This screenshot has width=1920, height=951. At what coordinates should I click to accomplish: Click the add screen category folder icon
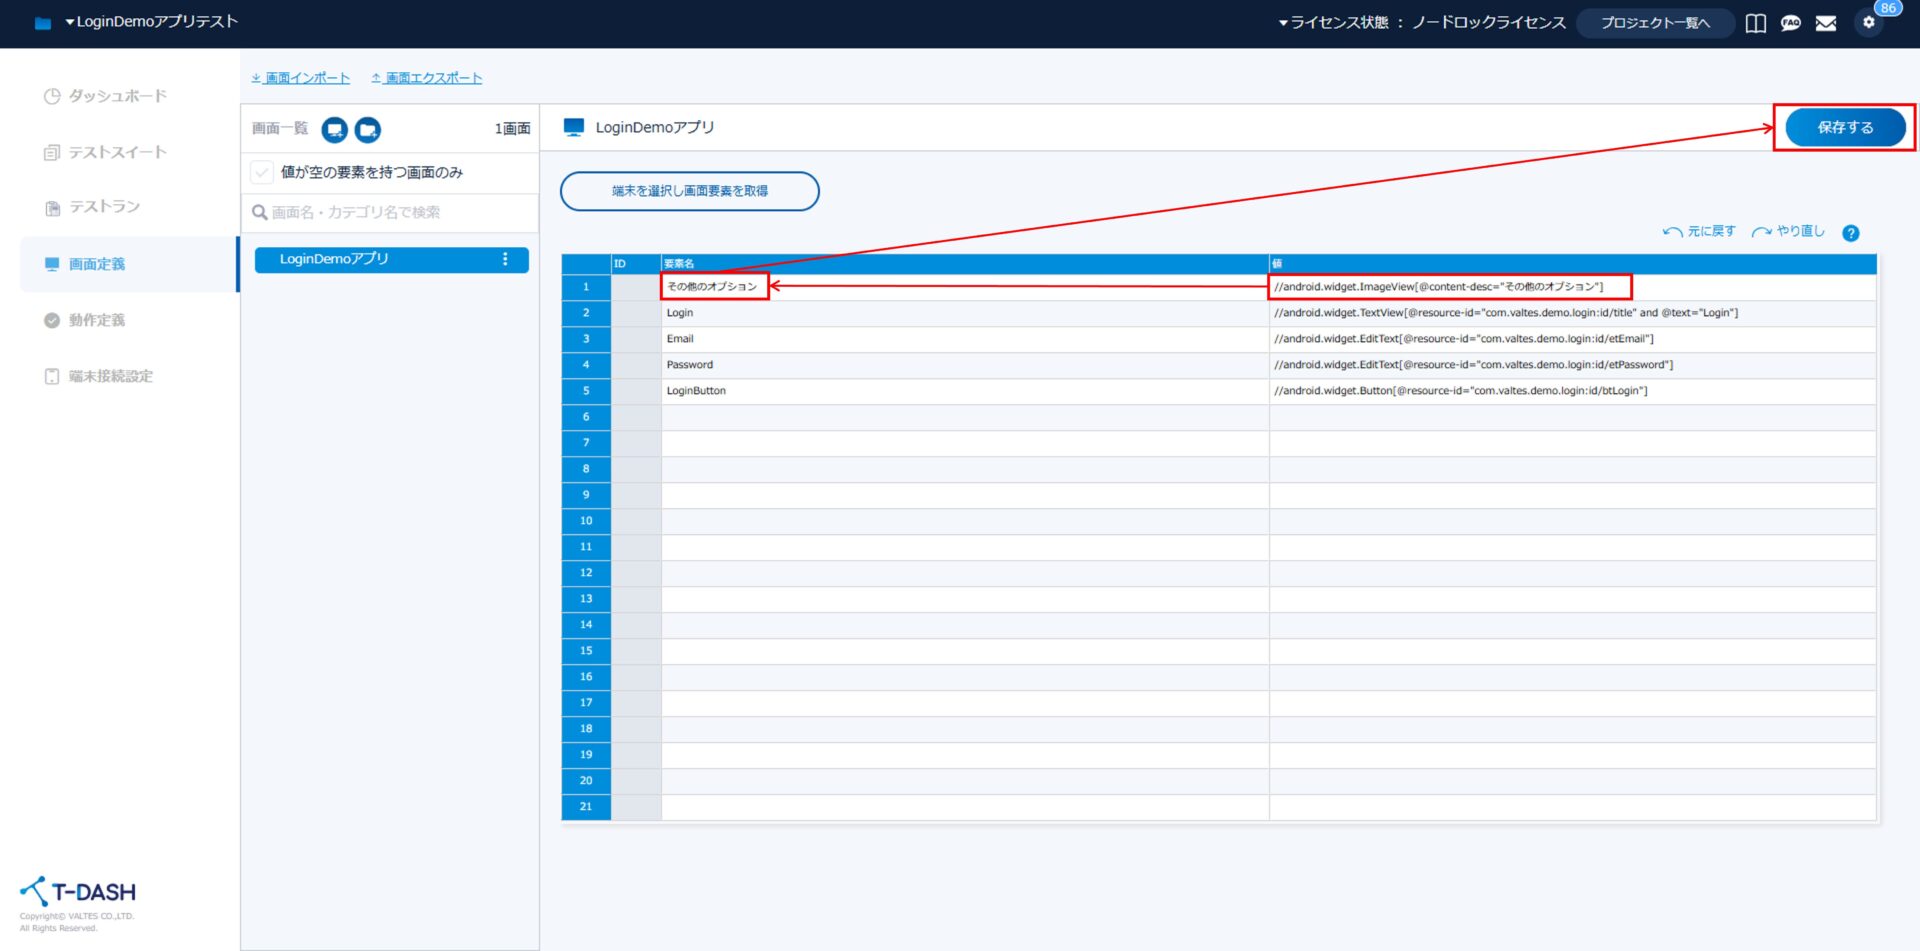tap(368, 130)
